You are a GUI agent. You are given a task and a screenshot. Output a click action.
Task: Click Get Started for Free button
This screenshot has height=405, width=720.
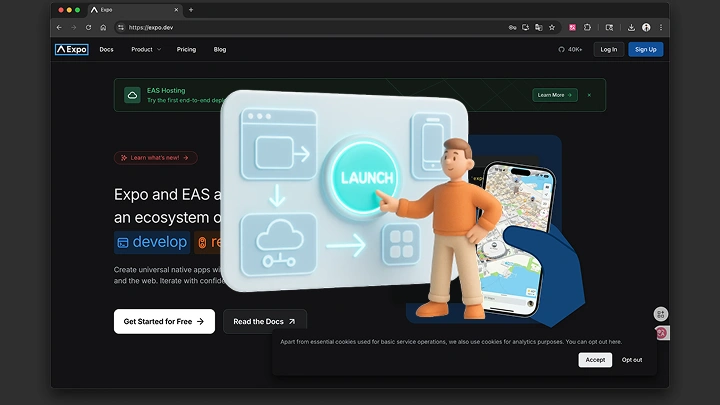click(164, 321)
